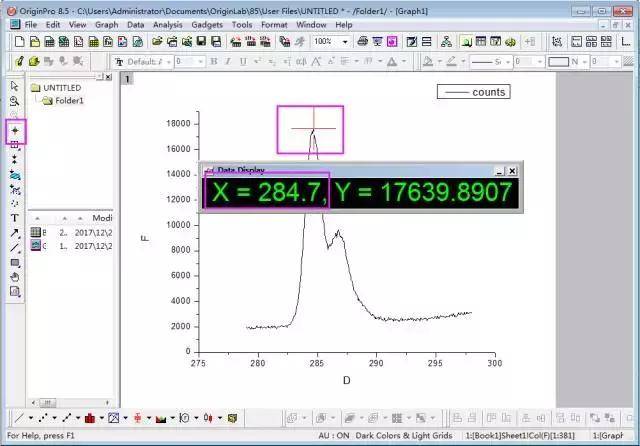Toggle Bold text formatting
The image size is (640, 446).
(x=213, y=62)
